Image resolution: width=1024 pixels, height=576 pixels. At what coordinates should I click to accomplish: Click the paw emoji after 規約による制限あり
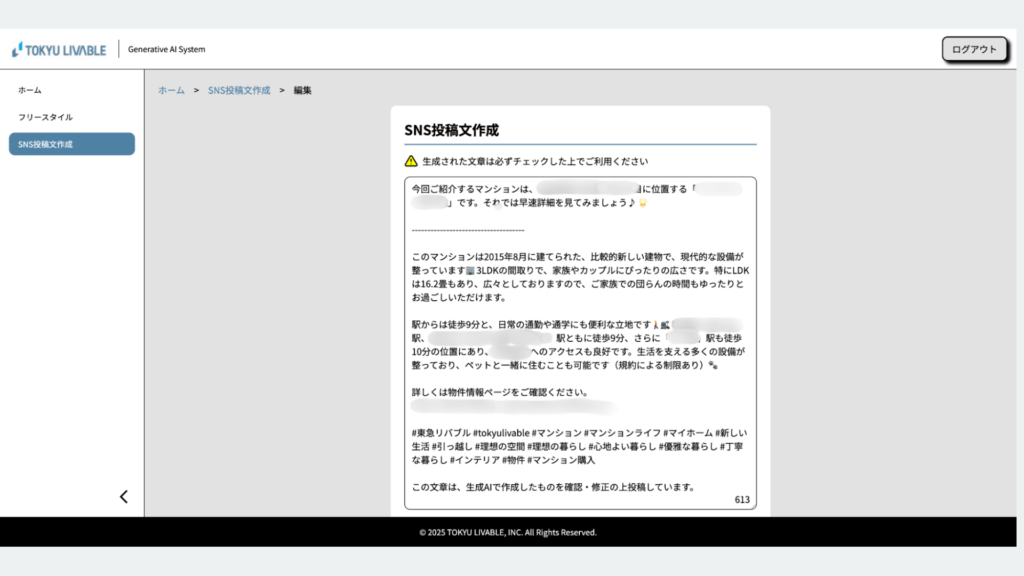[x=713, y=366]
